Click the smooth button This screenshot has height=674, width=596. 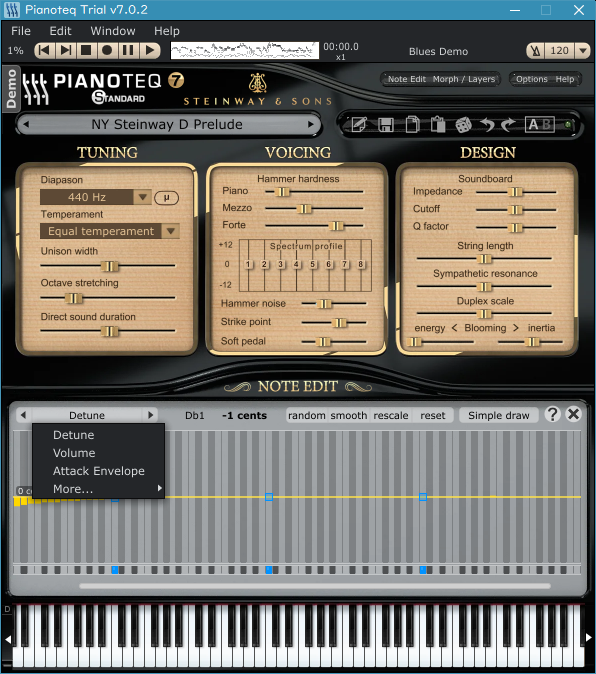(348, 416)
